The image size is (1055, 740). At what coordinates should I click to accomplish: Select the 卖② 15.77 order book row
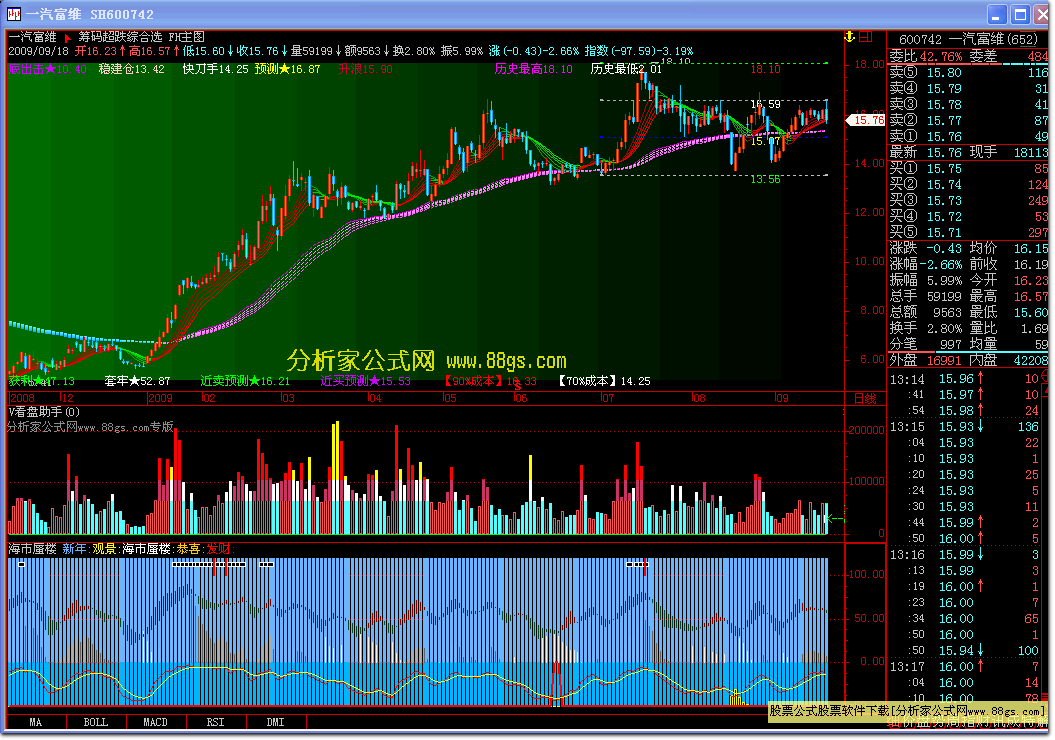968,120
